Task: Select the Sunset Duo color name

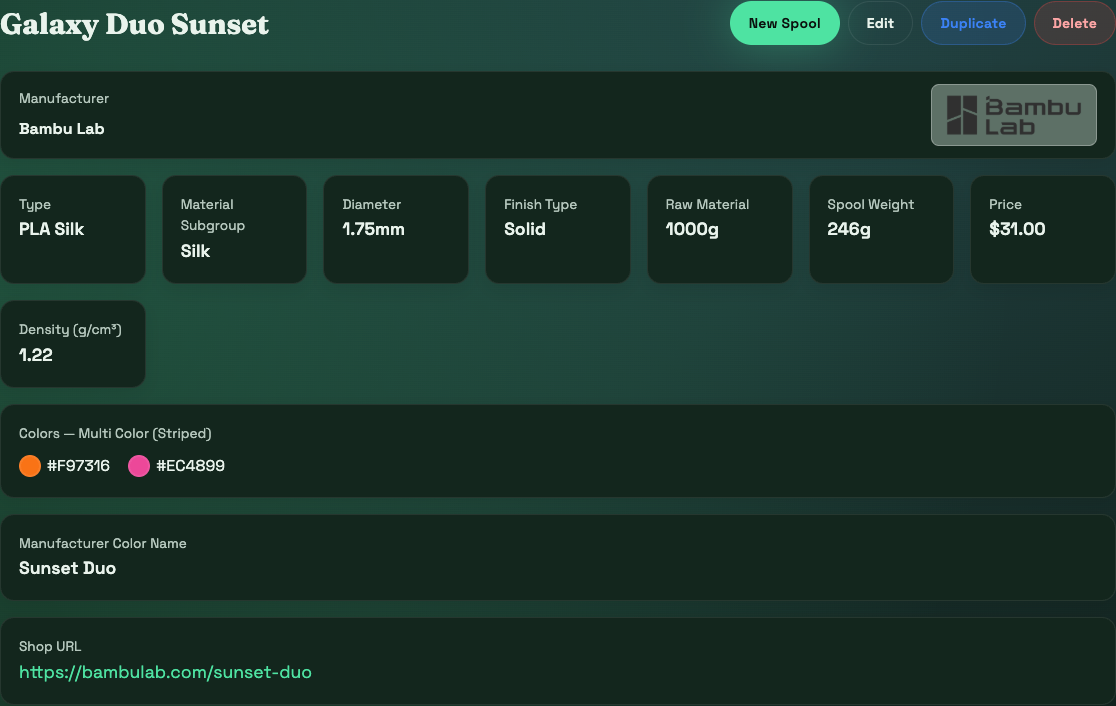Action: tap(68, 568)
